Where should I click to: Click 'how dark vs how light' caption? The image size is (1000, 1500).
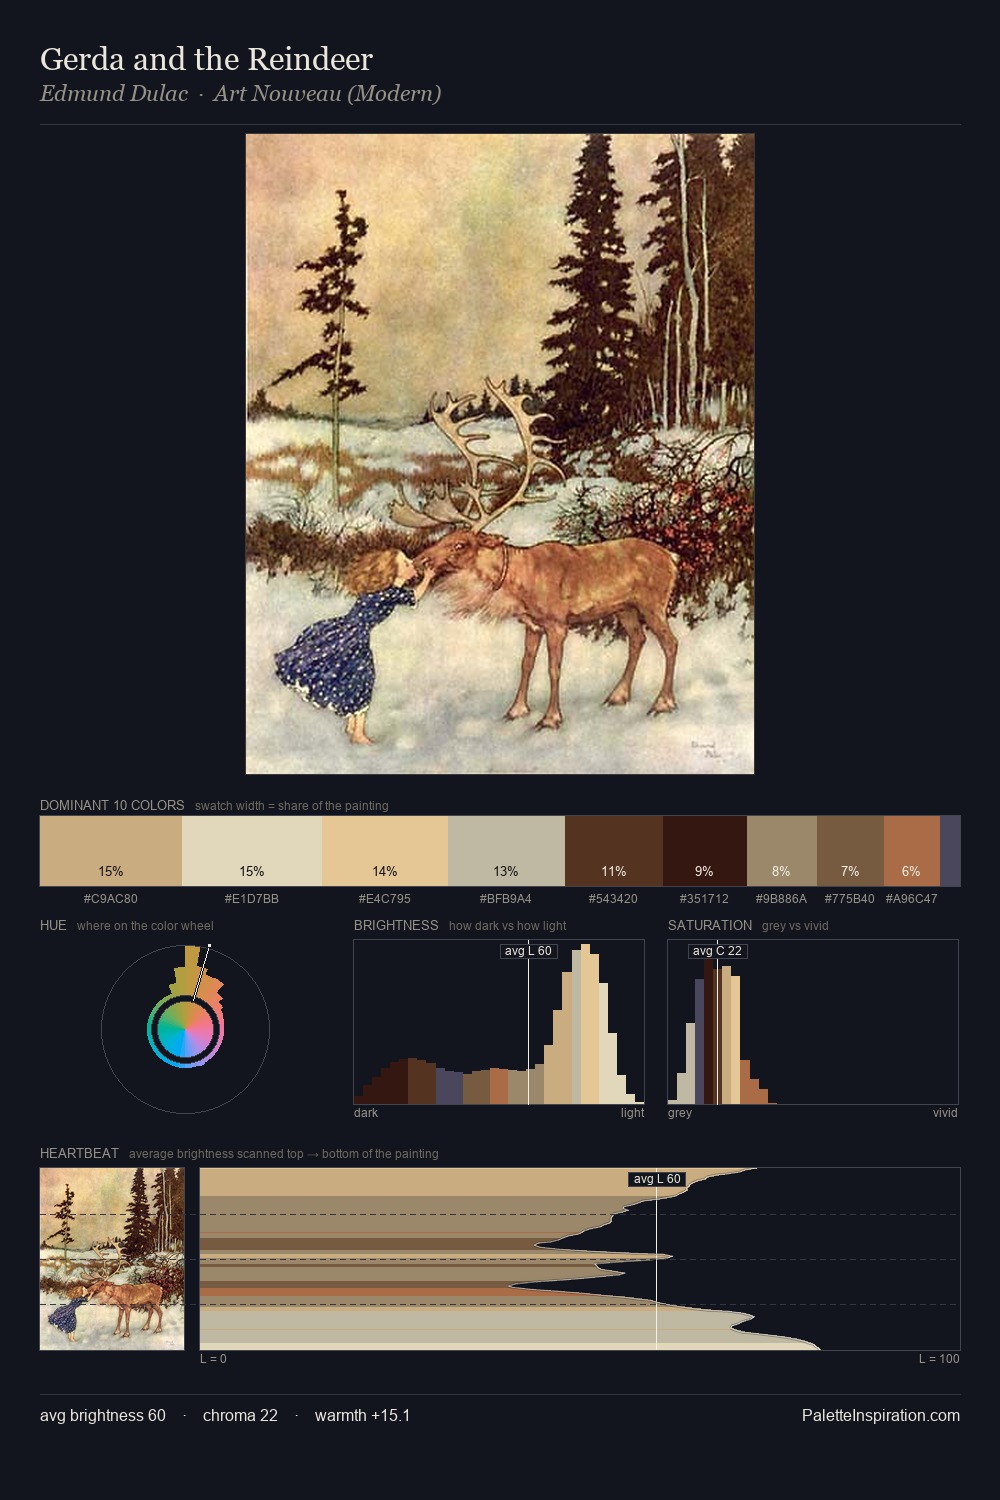click(508, 926)
